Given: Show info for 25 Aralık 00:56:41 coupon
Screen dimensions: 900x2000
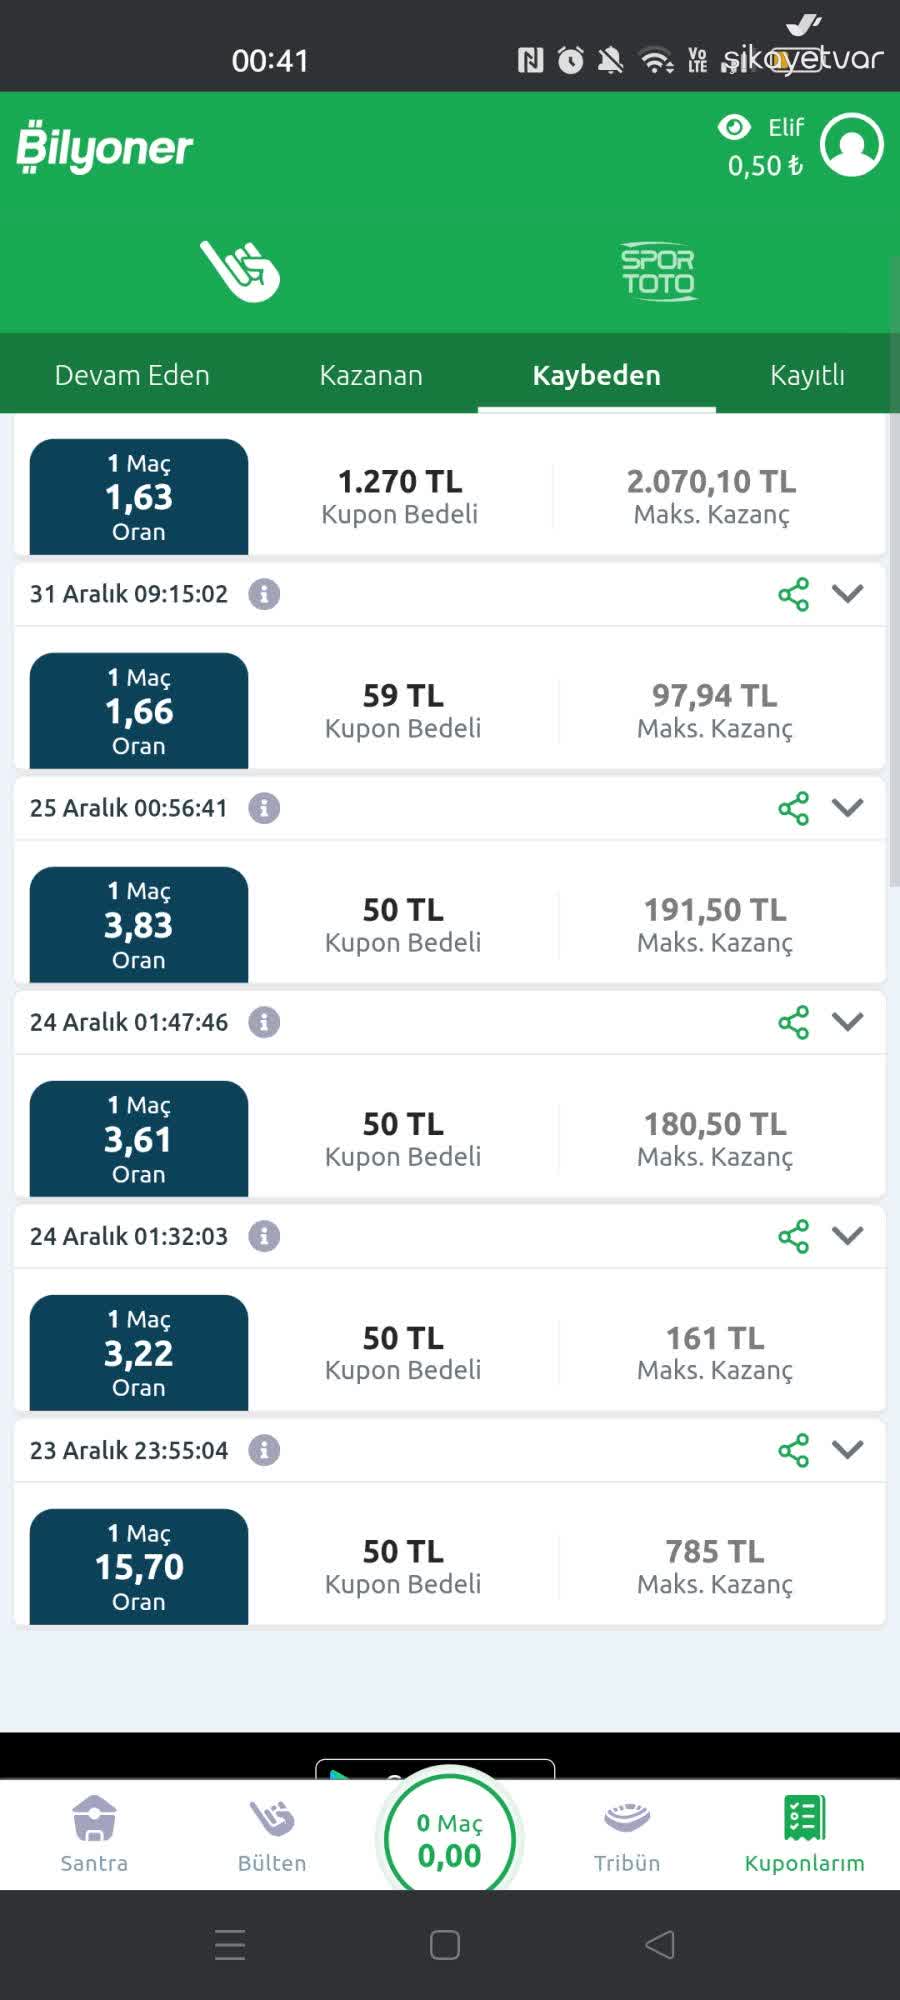Looking at the screenshot, I should (x=264, y=808).
